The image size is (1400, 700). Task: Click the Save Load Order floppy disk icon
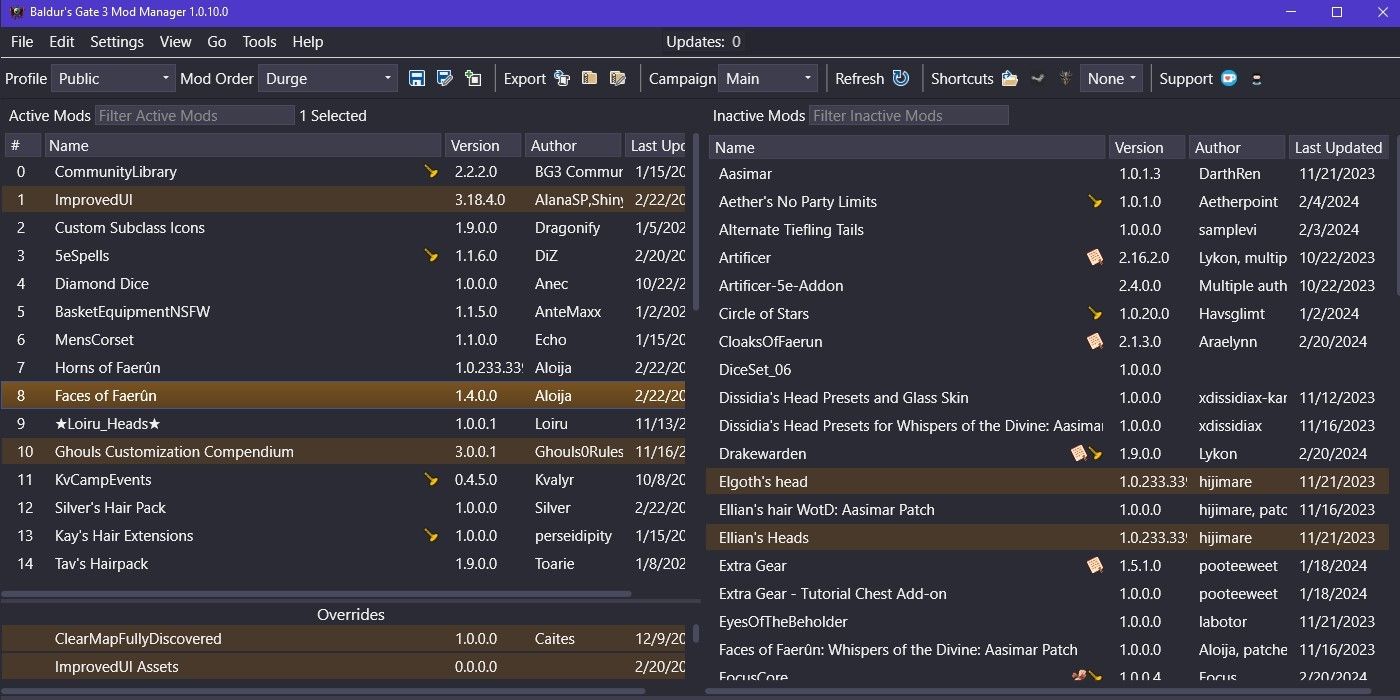(417, 78)
